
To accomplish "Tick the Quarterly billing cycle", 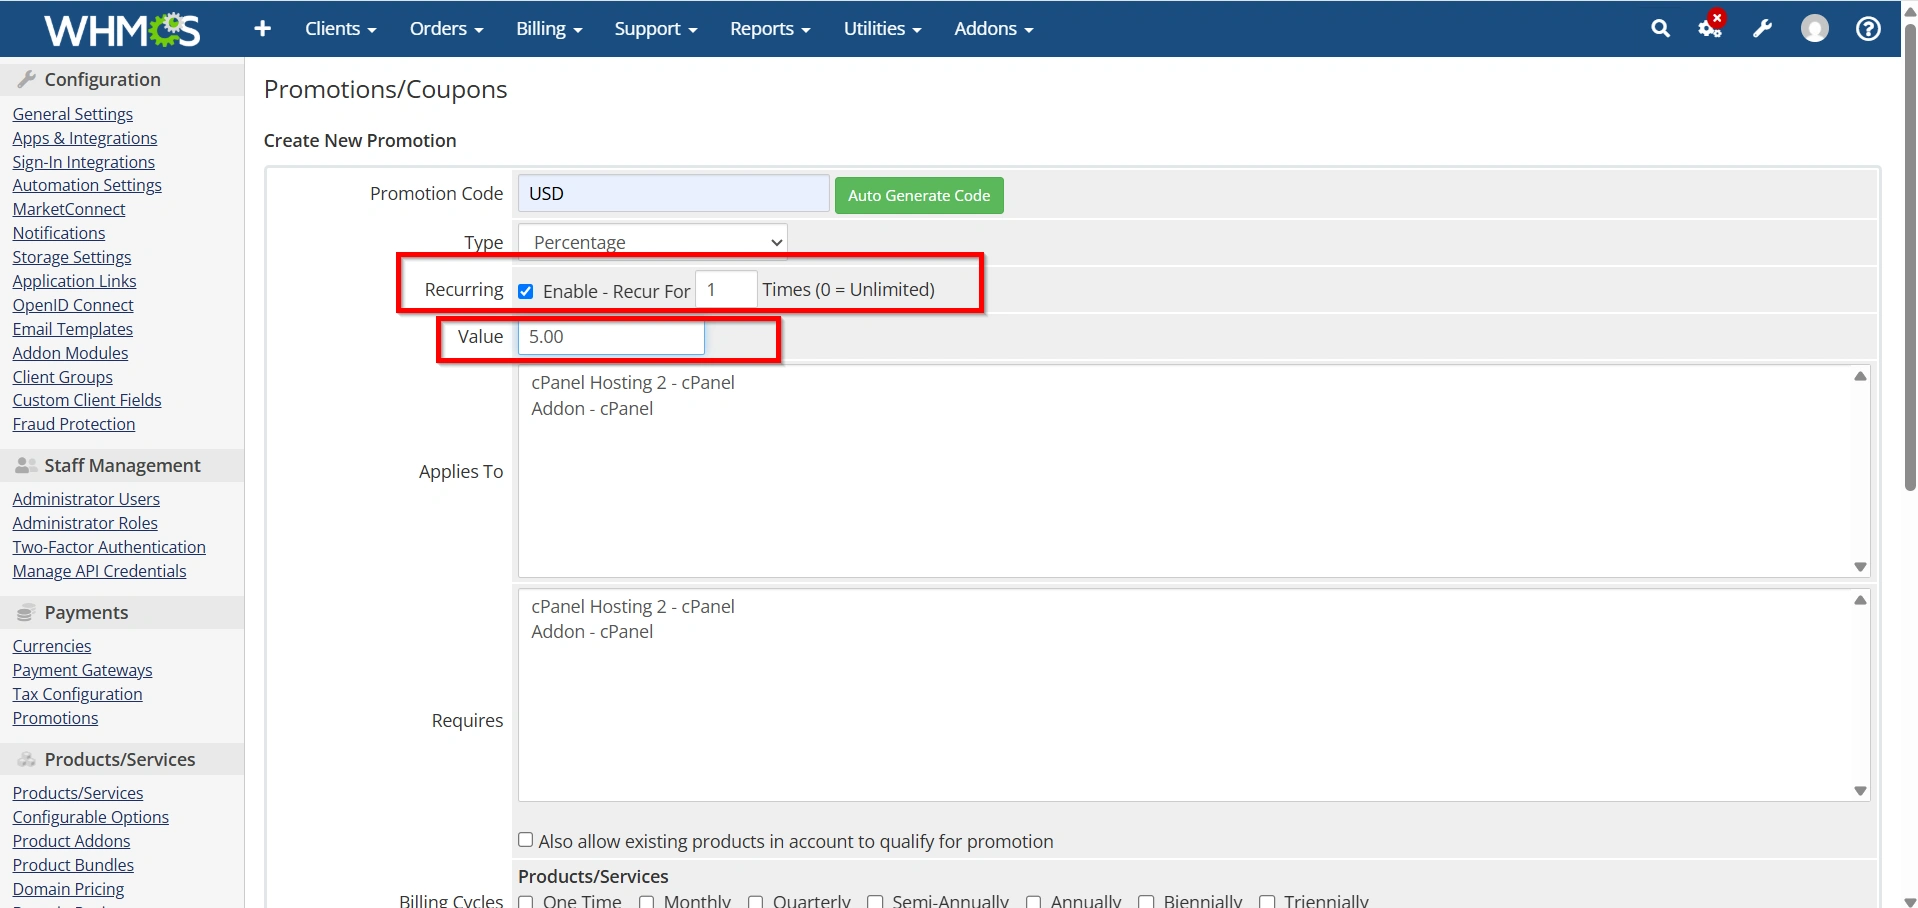I will coord(756,902).
